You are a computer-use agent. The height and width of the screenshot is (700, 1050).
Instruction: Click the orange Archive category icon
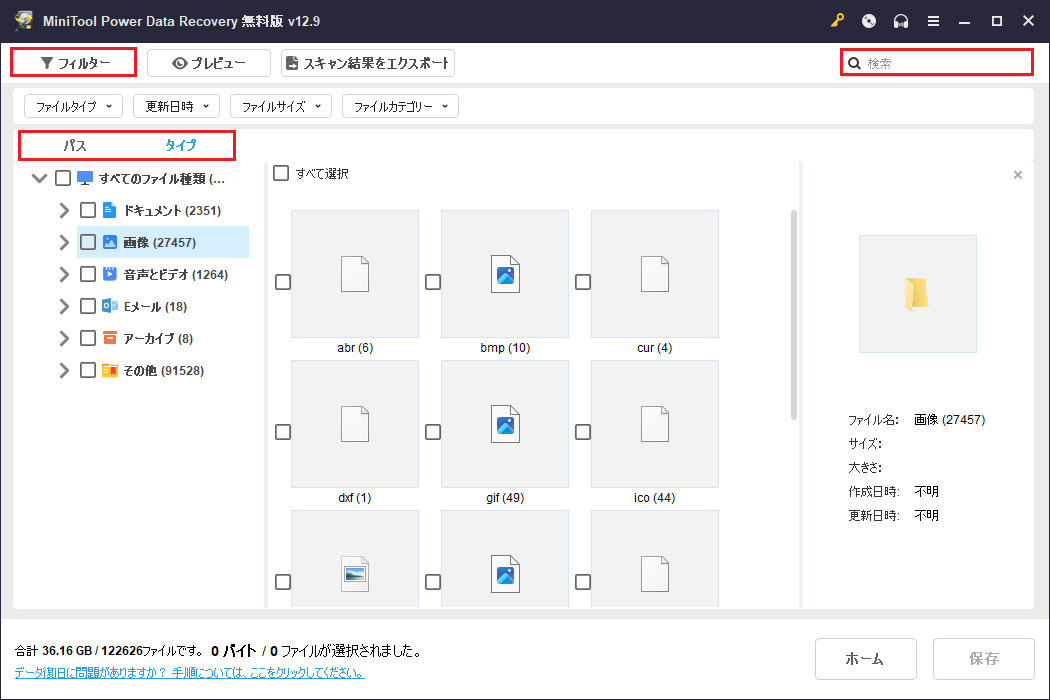tap(110, 338)
